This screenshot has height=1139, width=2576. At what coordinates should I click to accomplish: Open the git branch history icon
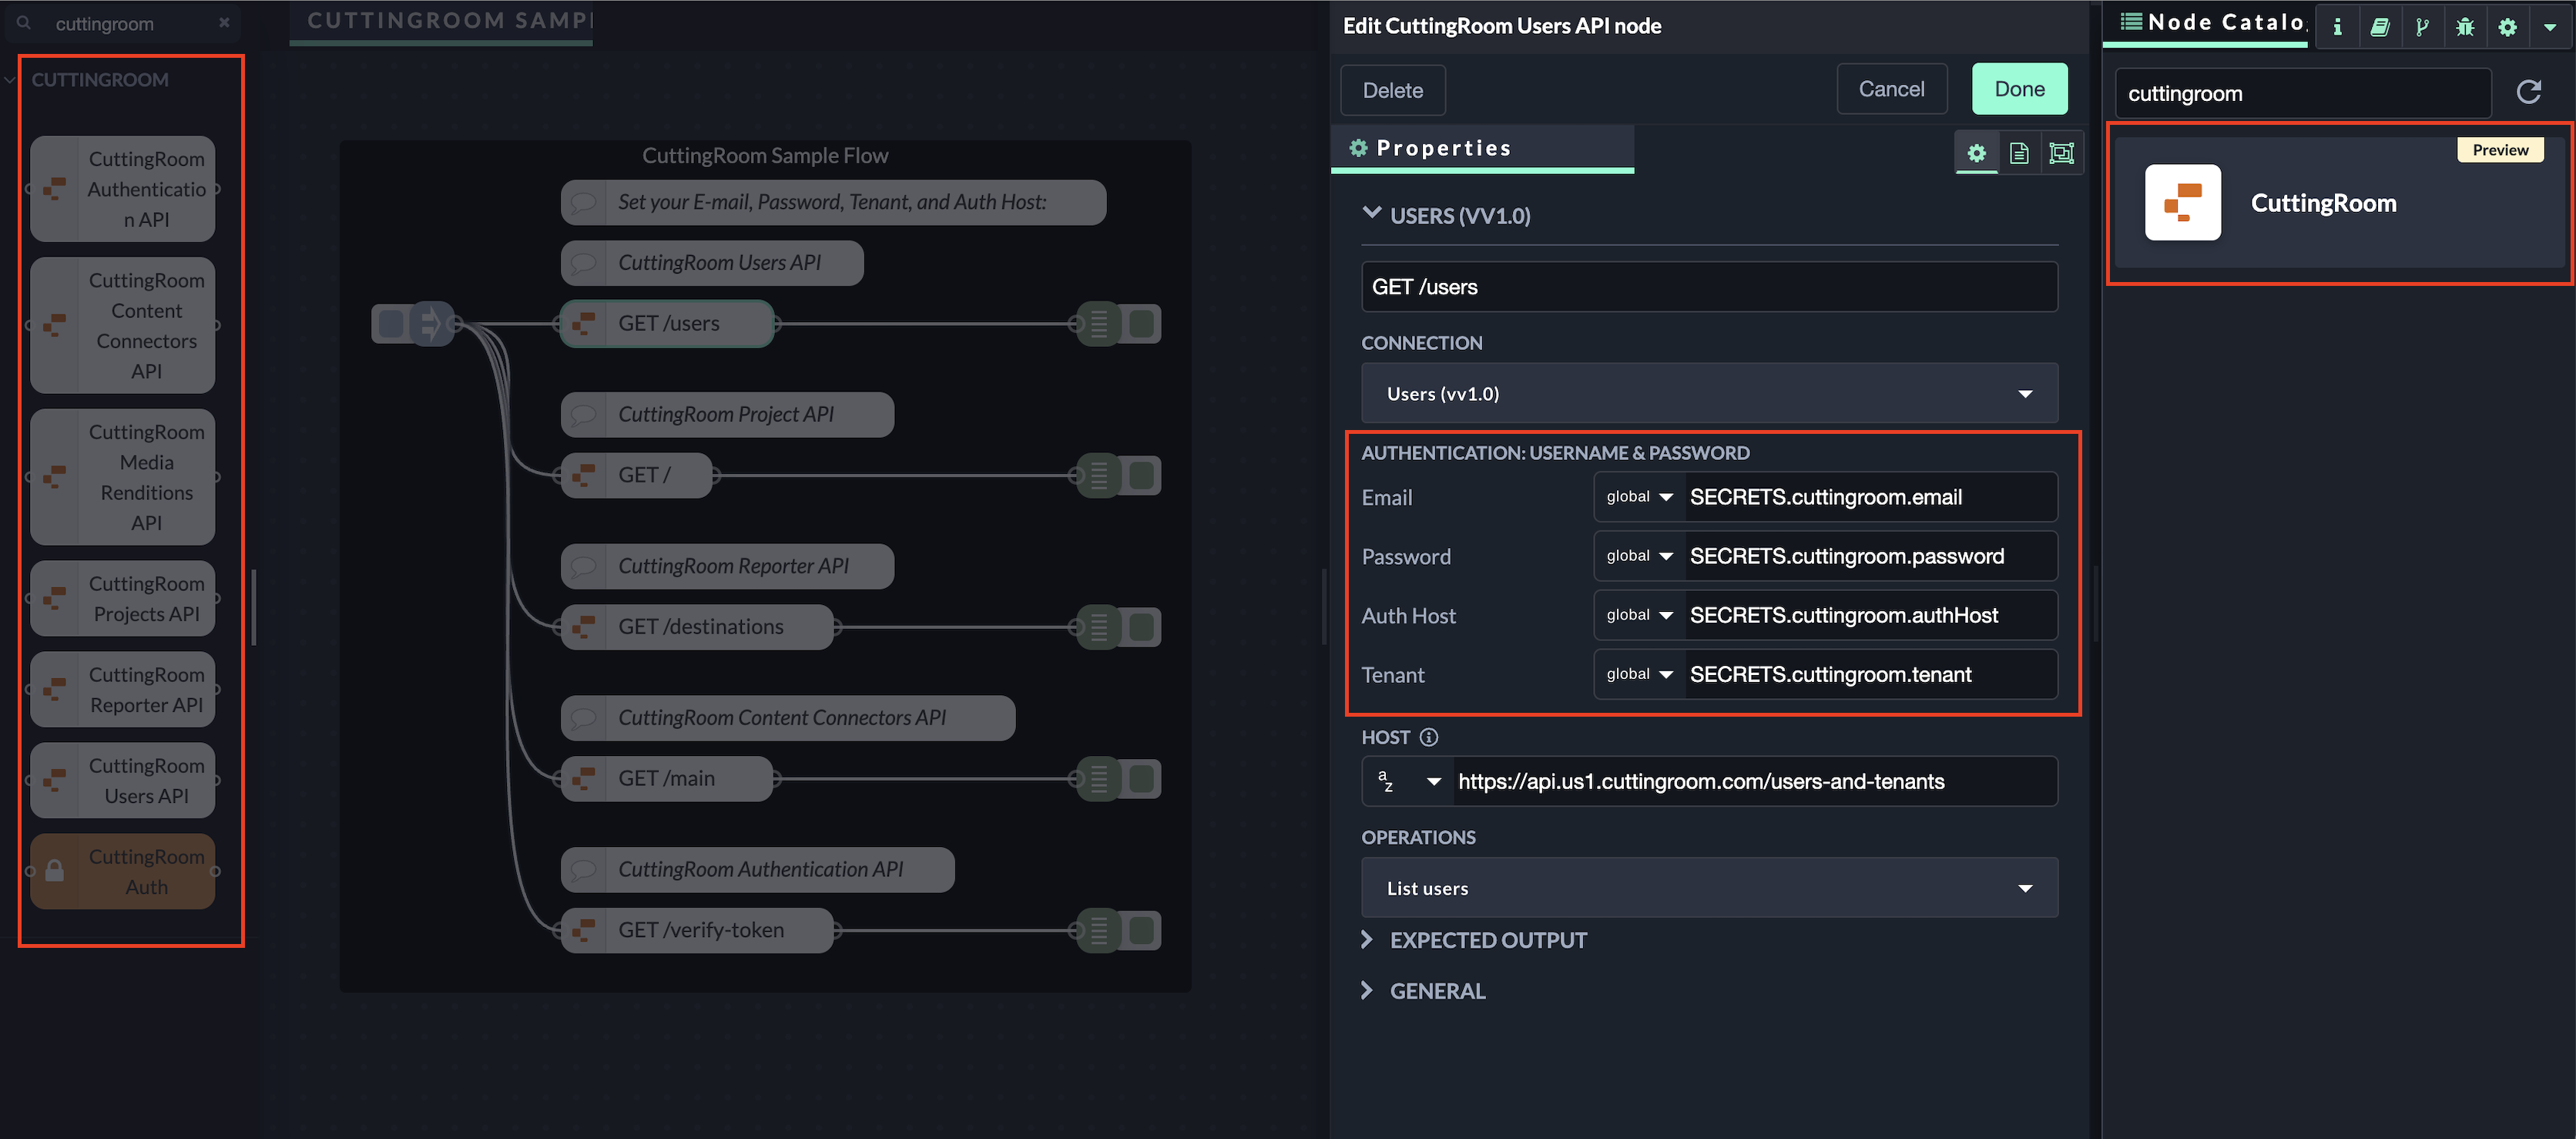pyautogui.click(x=2422, y=27)
